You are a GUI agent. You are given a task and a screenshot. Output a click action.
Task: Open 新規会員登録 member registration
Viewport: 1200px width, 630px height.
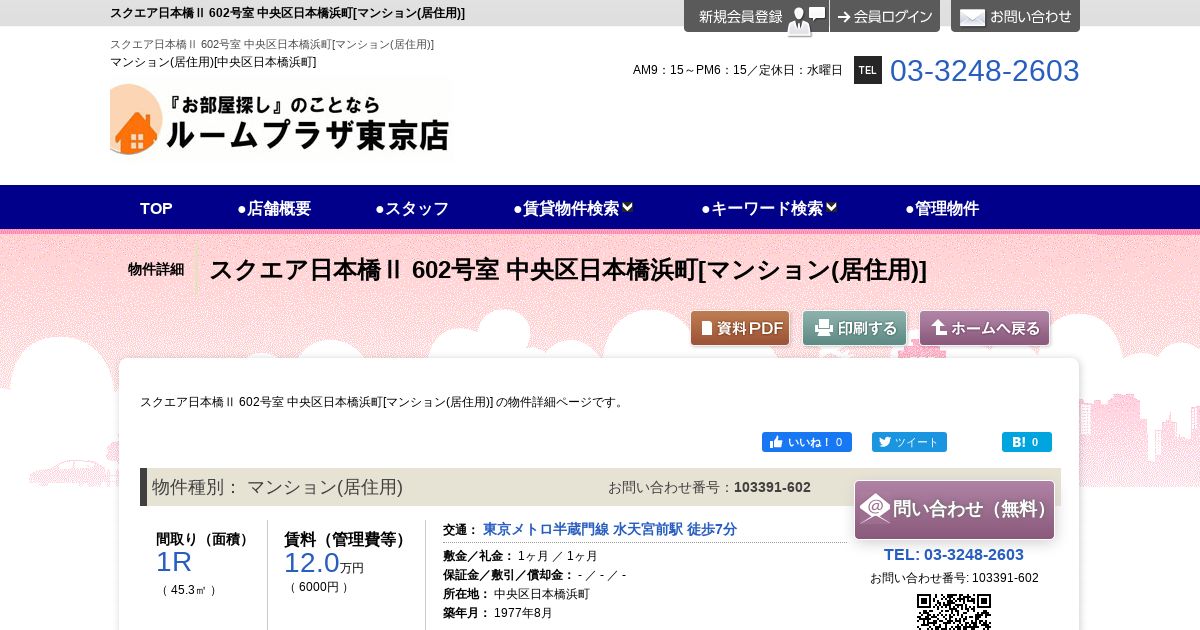(x=756, y=16)
